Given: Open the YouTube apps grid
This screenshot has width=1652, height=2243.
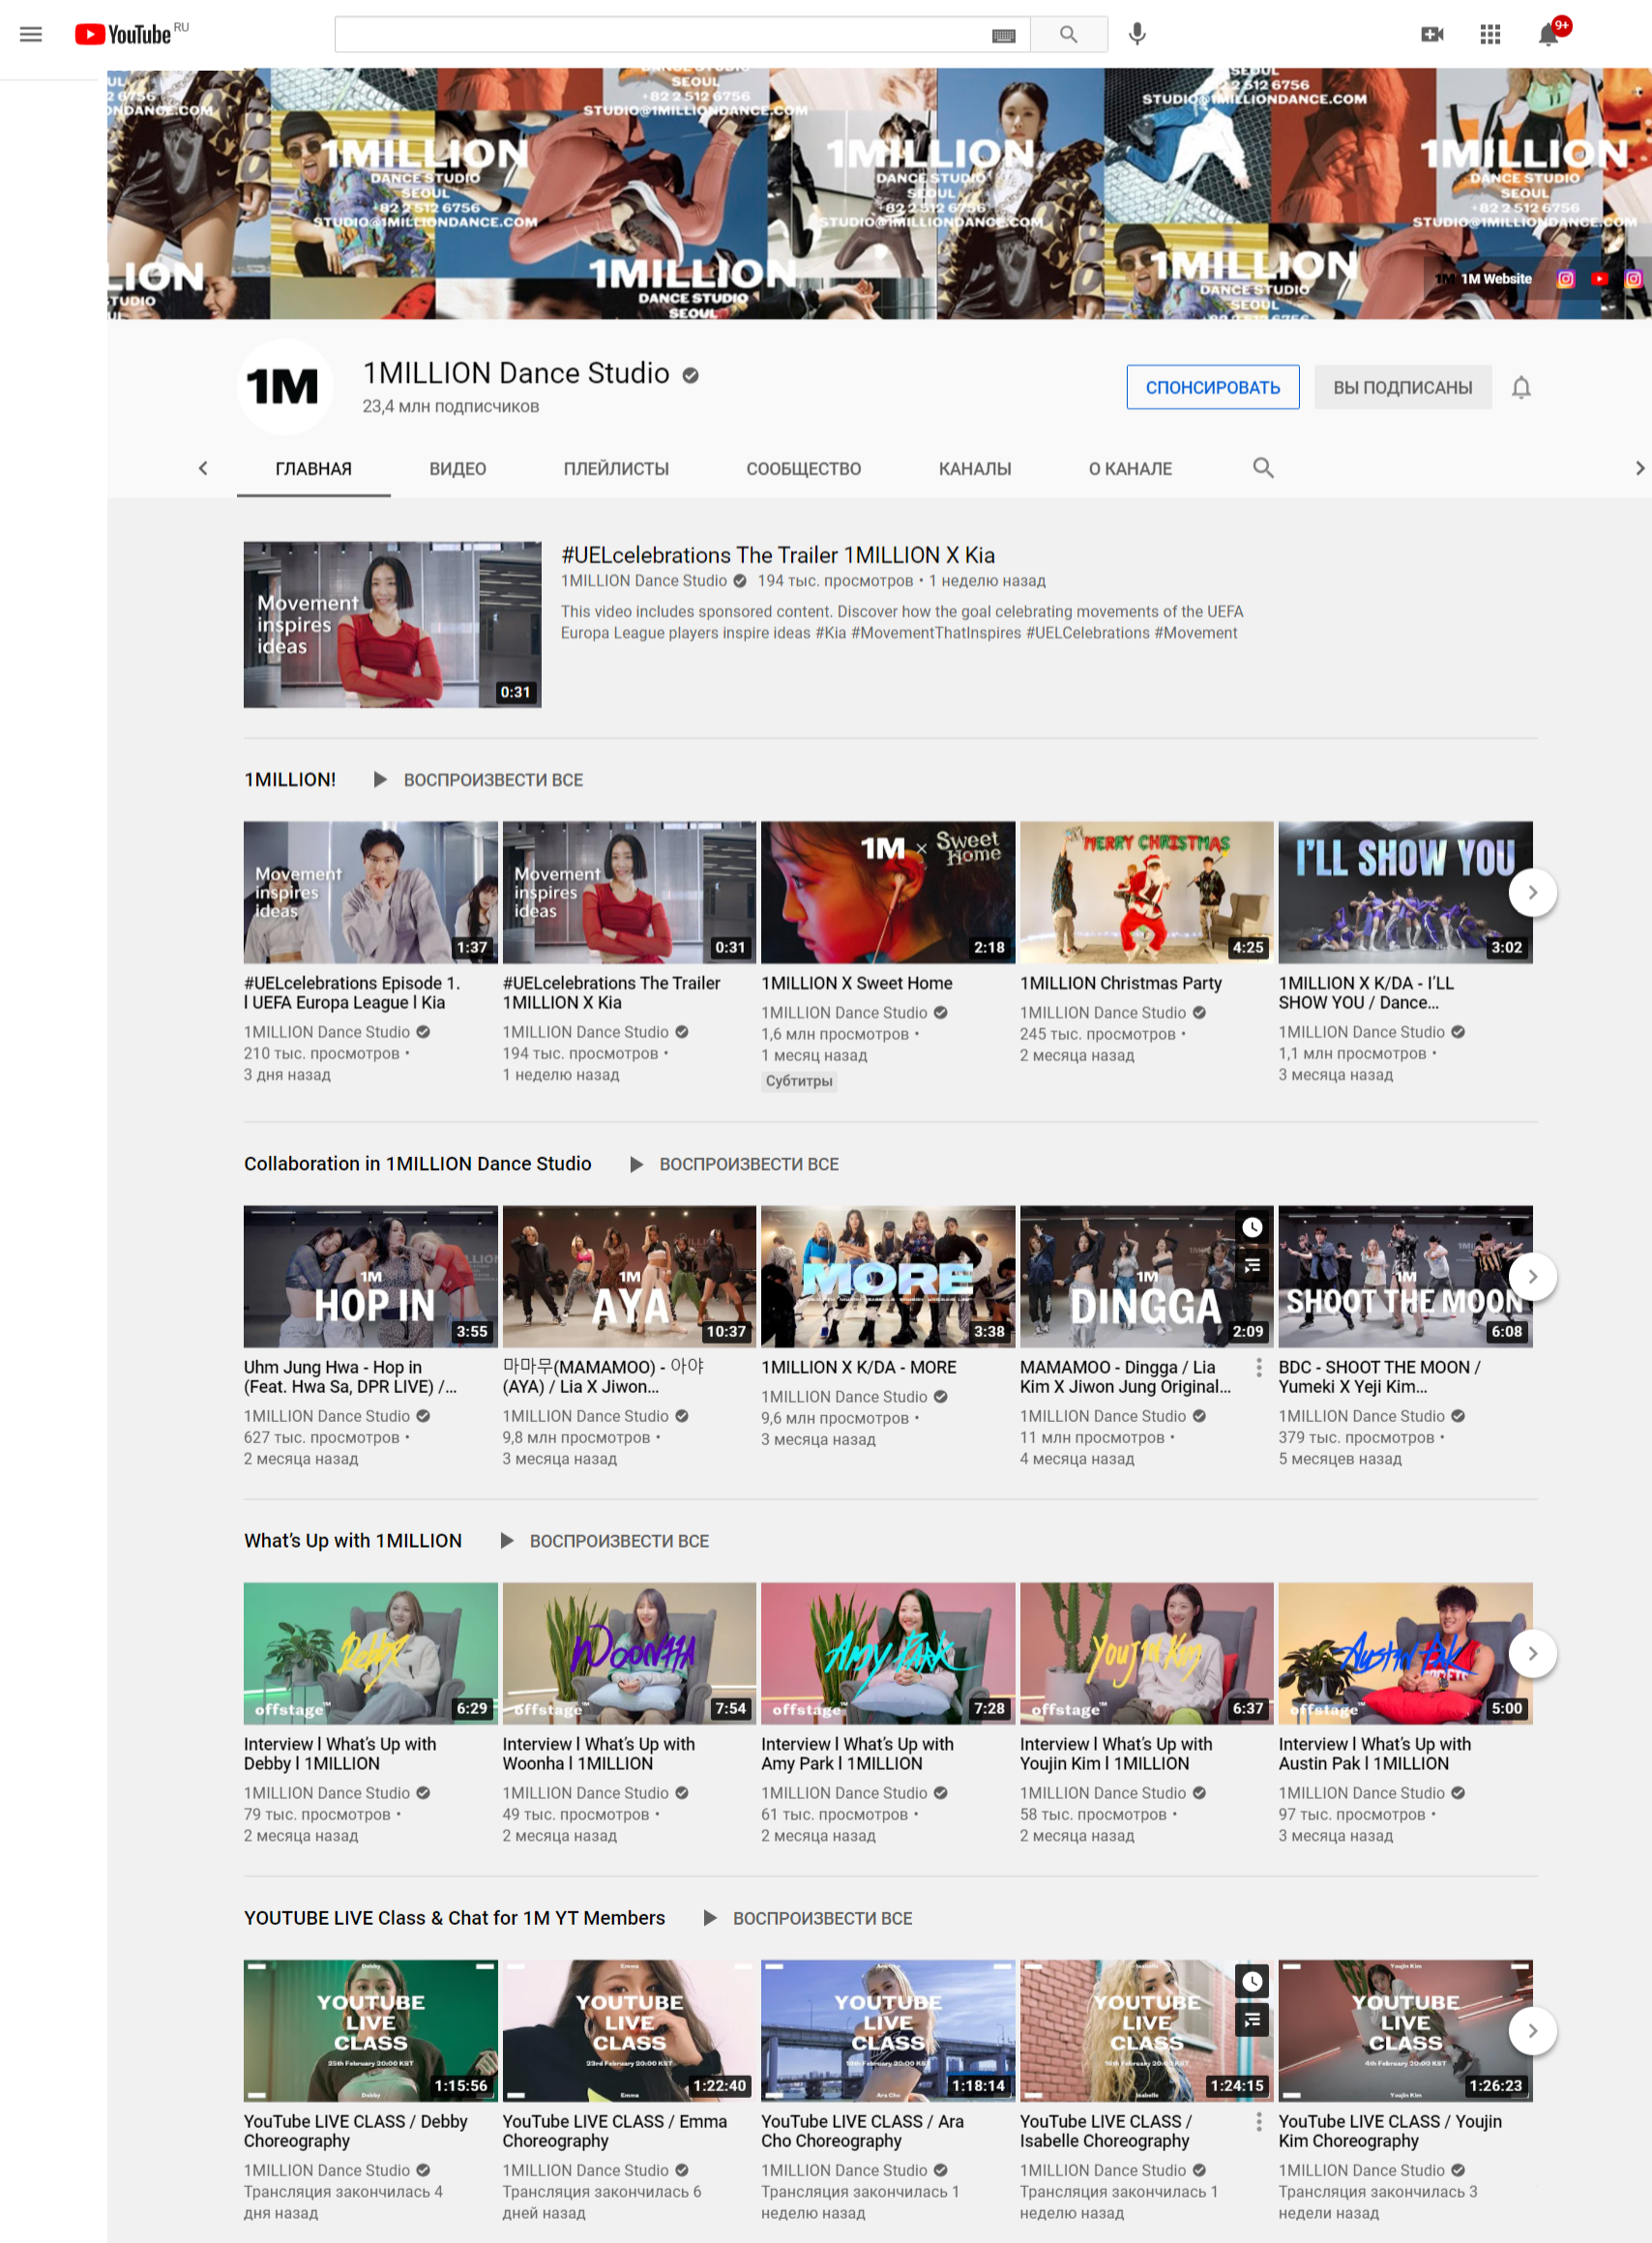Looking at the screenshot, I should [1490, 34].
